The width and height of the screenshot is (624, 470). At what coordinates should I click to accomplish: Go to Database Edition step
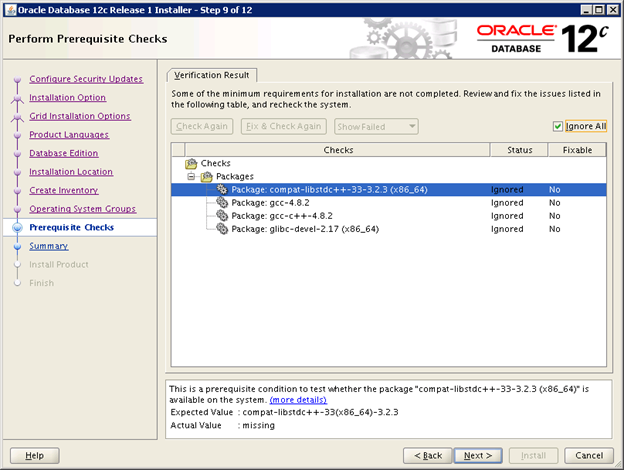click(x=64, y=153)
